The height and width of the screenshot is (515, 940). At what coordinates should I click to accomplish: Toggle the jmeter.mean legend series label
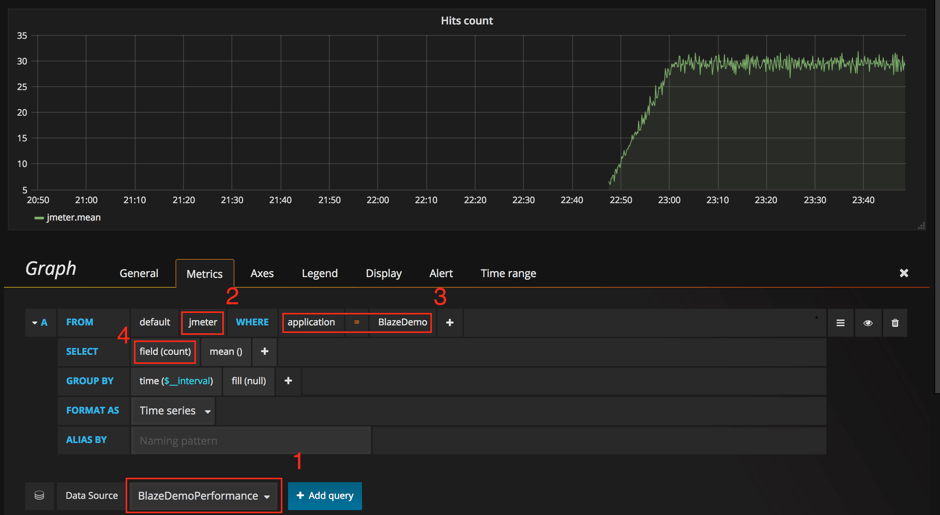[74, 218]
